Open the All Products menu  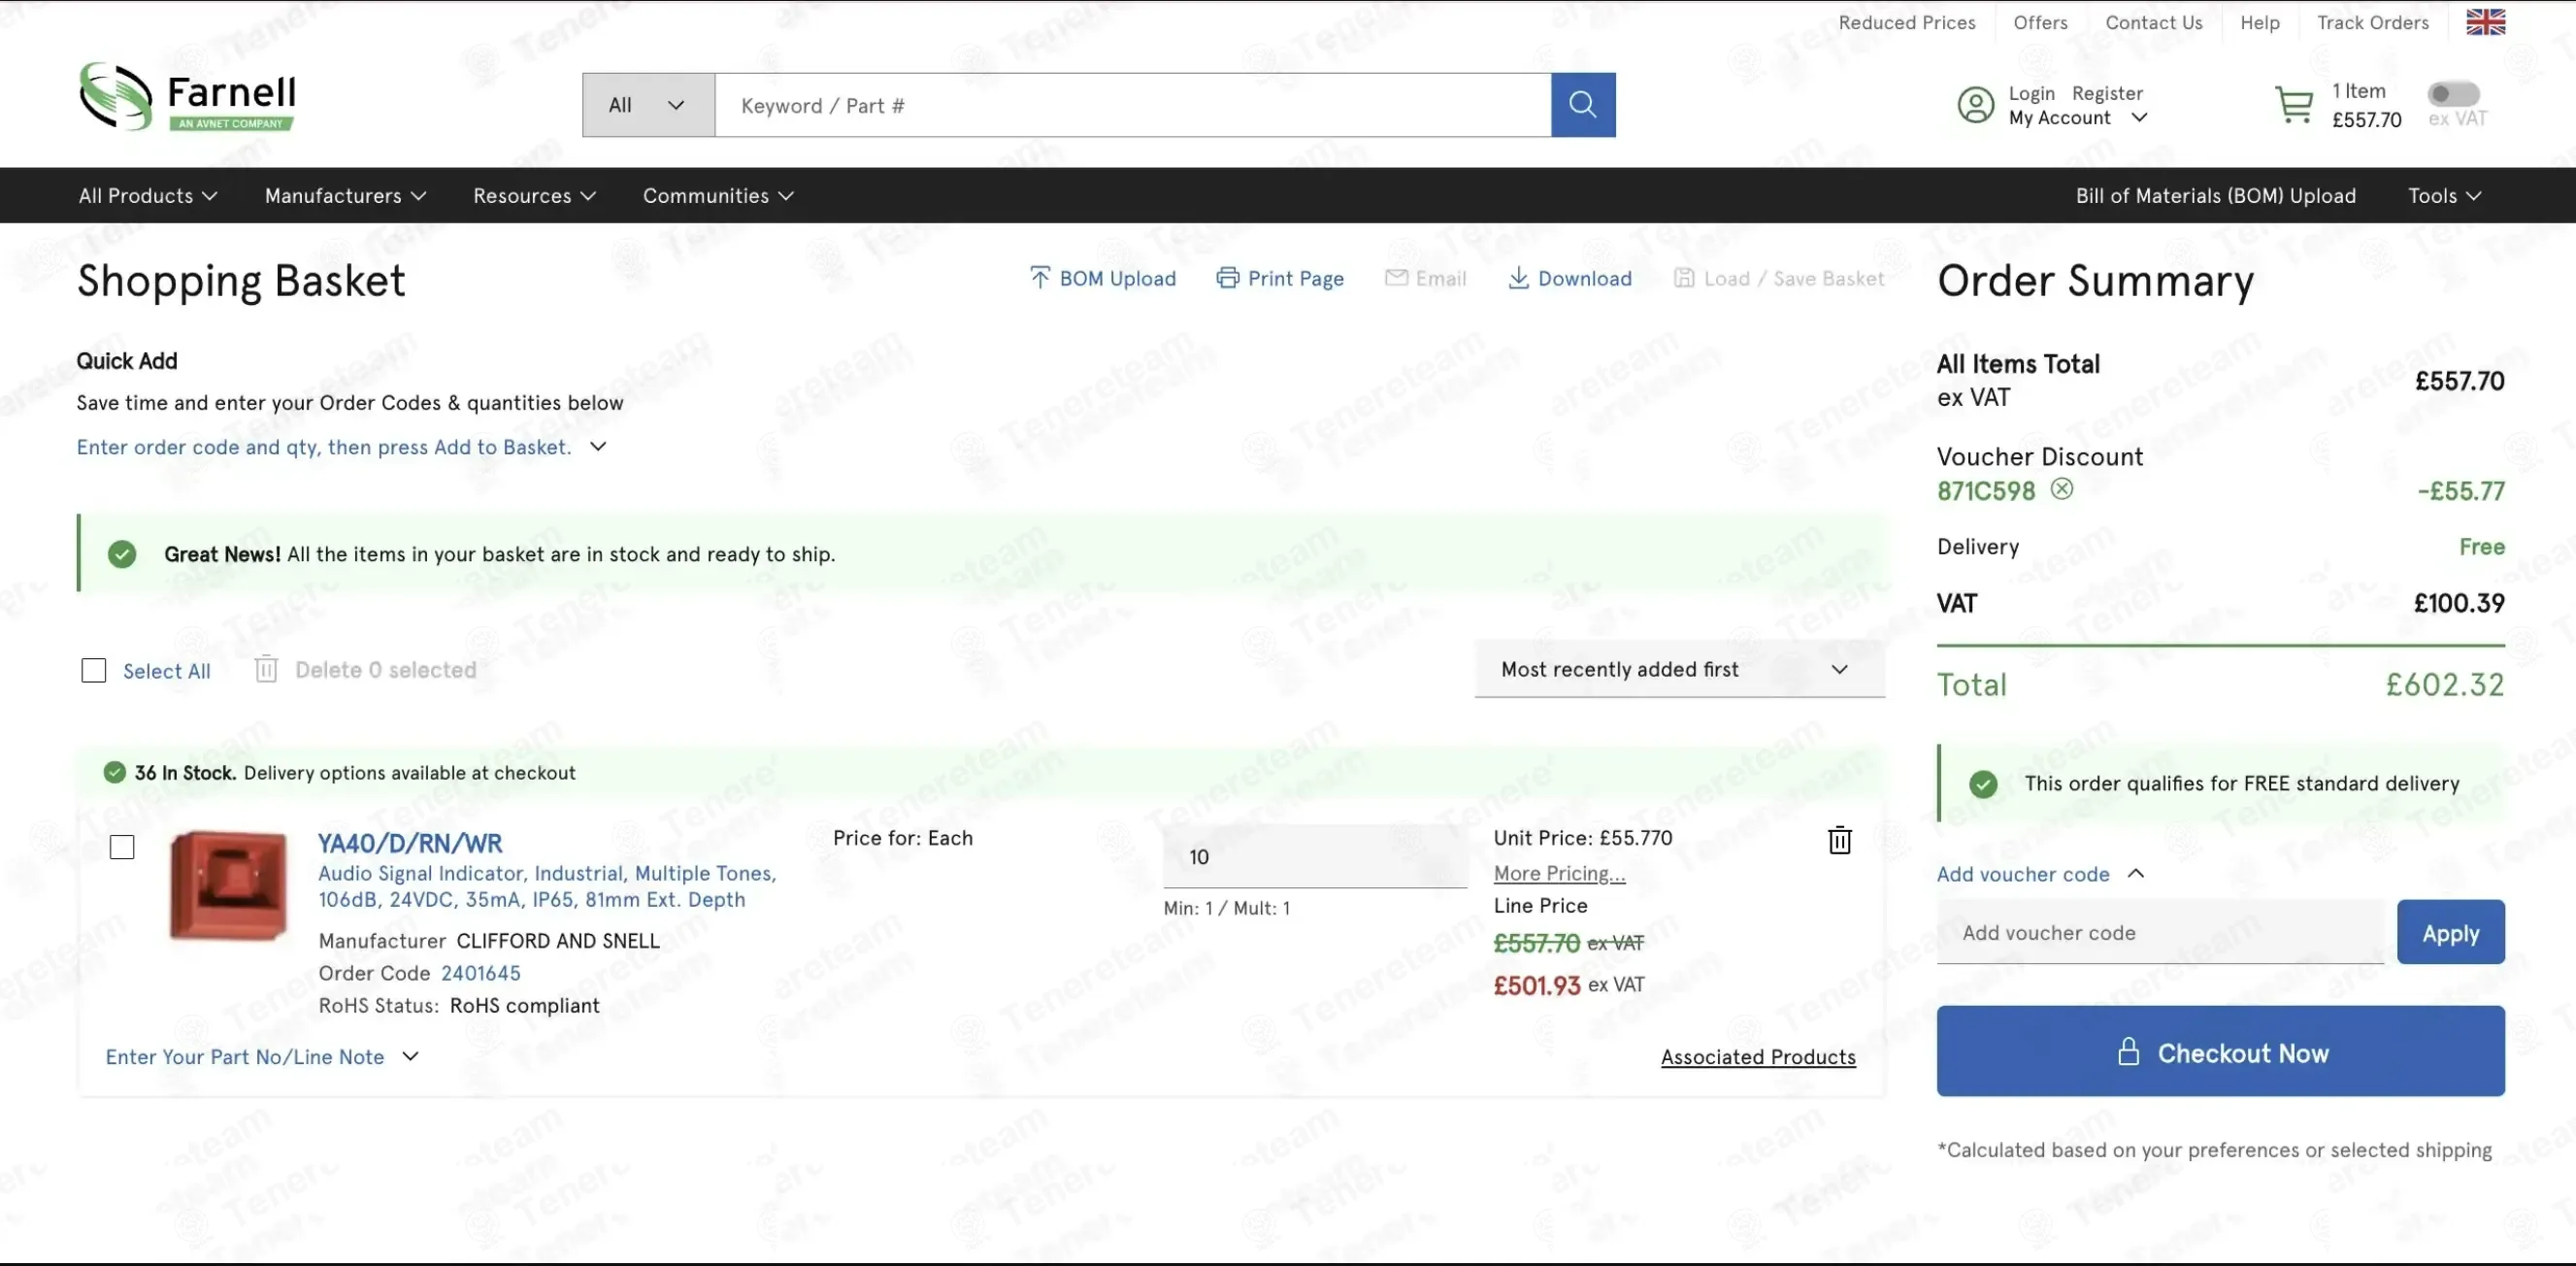(148, 195)
